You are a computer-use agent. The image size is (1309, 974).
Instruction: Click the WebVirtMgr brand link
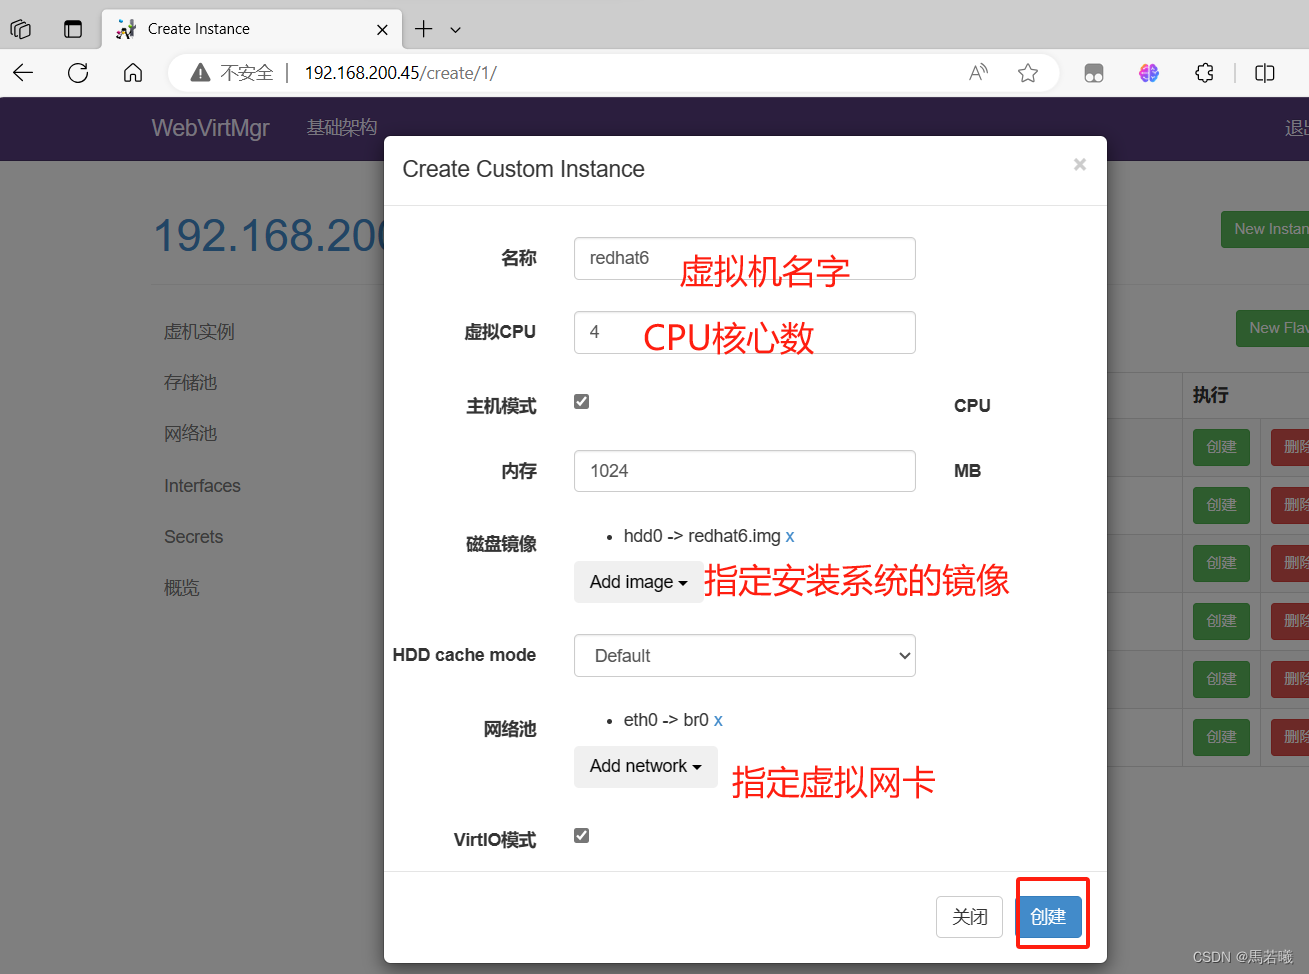(x=210, y=128)
